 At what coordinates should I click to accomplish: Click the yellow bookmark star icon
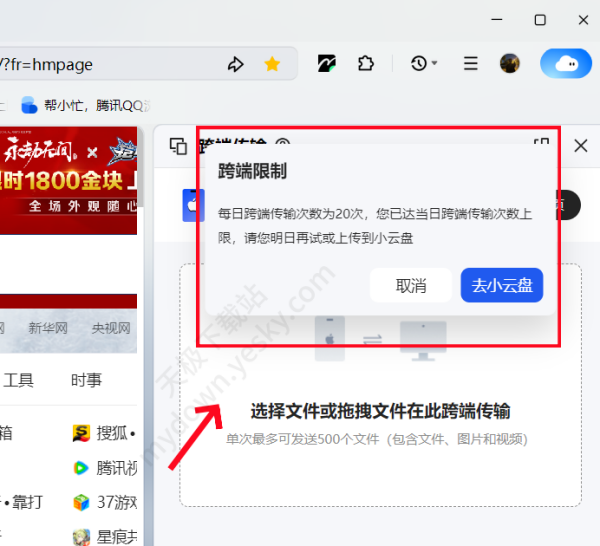272,64
